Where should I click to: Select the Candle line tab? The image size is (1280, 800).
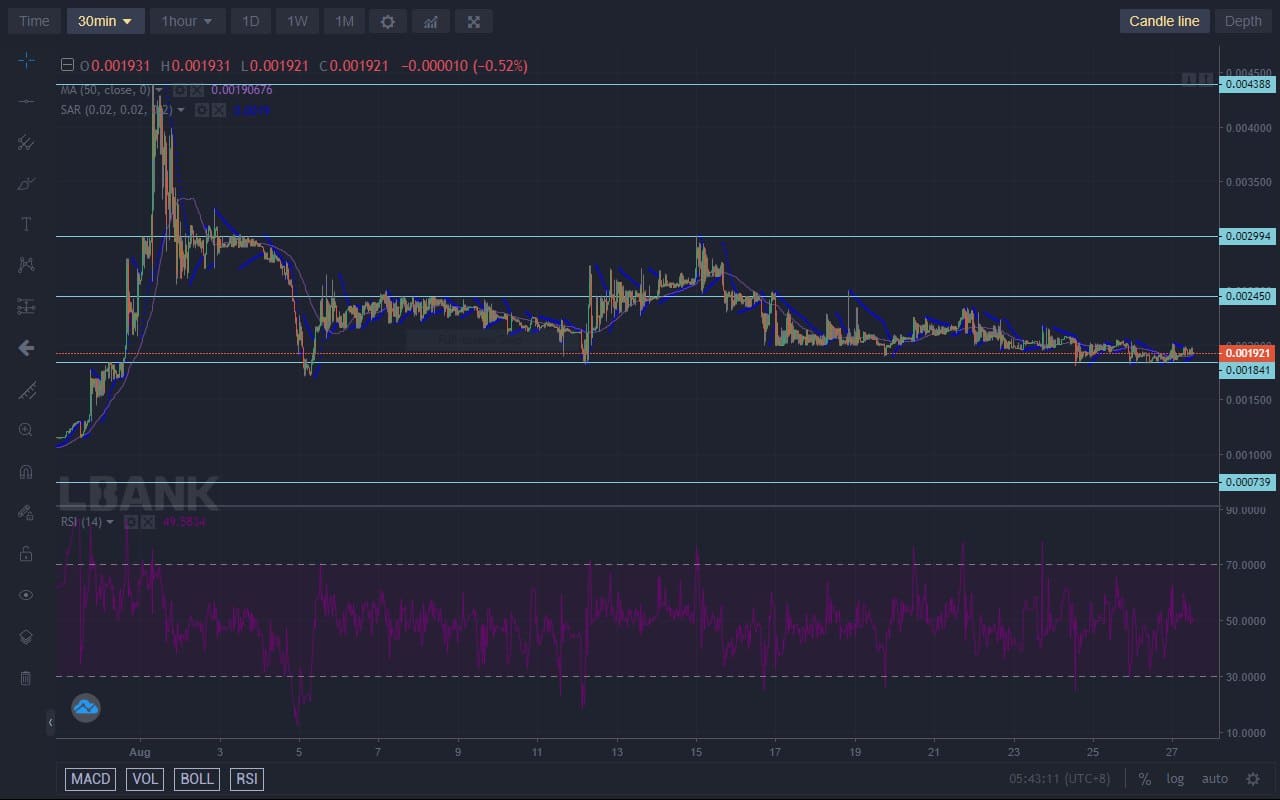pyautogui.click(x=1164, y=21)
